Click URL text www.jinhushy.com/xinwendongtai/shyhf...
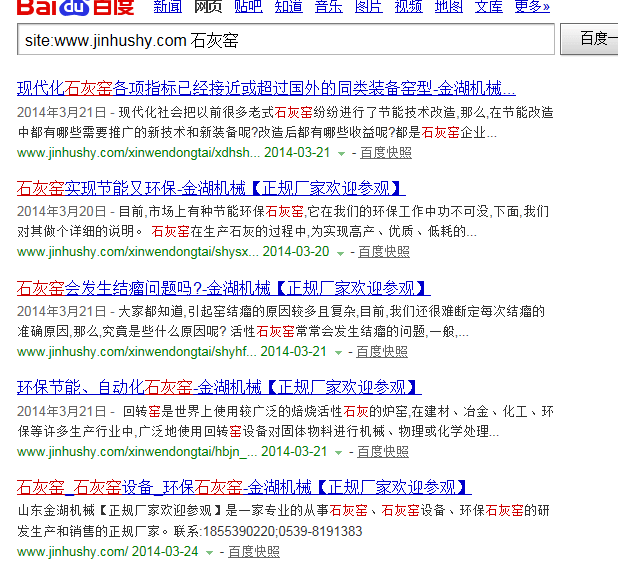618x567 pixels. 136,352
